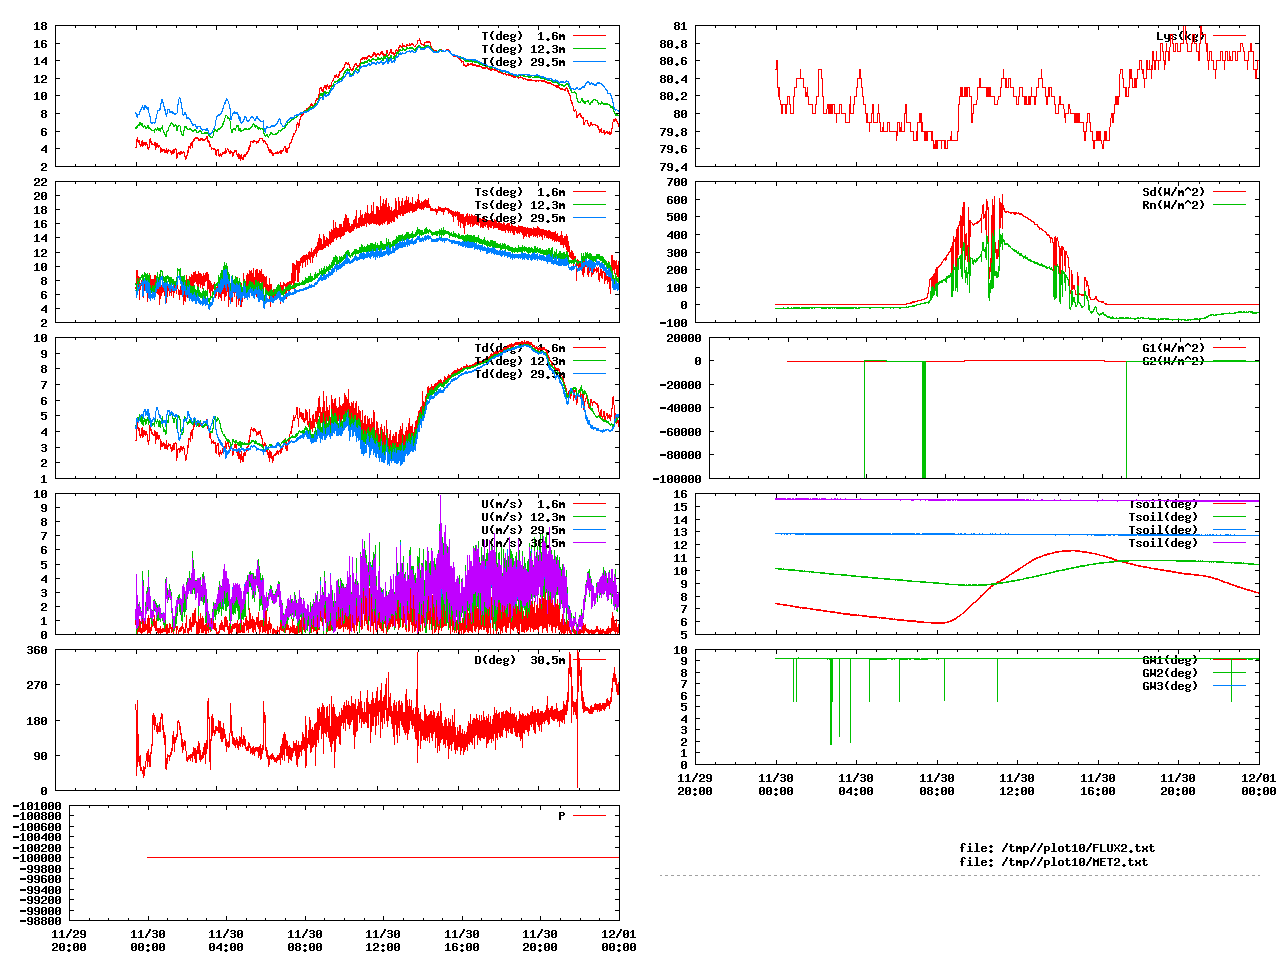Click '11/29 20:00' time label beneath GW chart
This screenshot has width=1280, height=960.
point(695,784)
